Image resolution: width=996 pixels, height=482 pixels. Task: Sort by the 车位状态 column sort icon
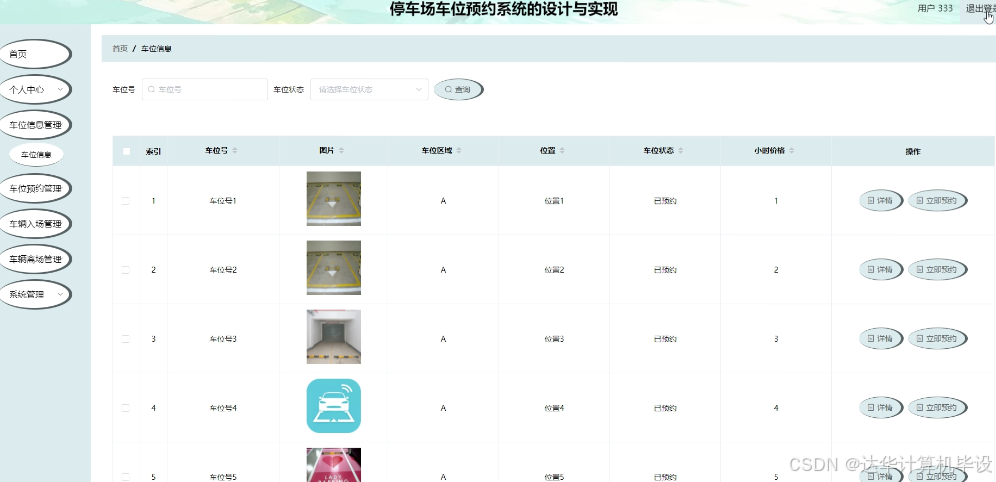pyautogui.click(x=681, y=151)
